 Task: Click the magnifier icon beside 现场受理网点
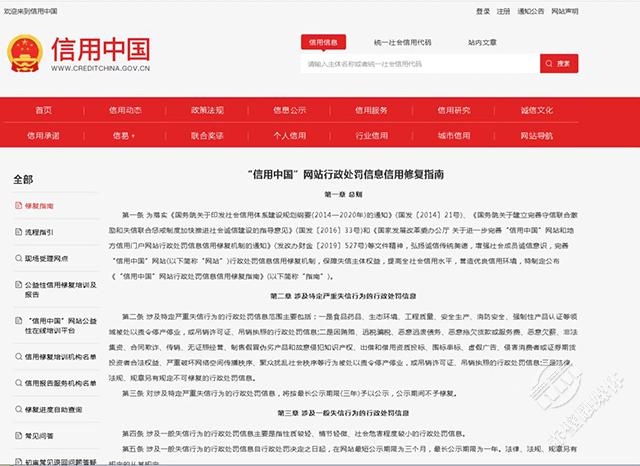coord(18,258)
